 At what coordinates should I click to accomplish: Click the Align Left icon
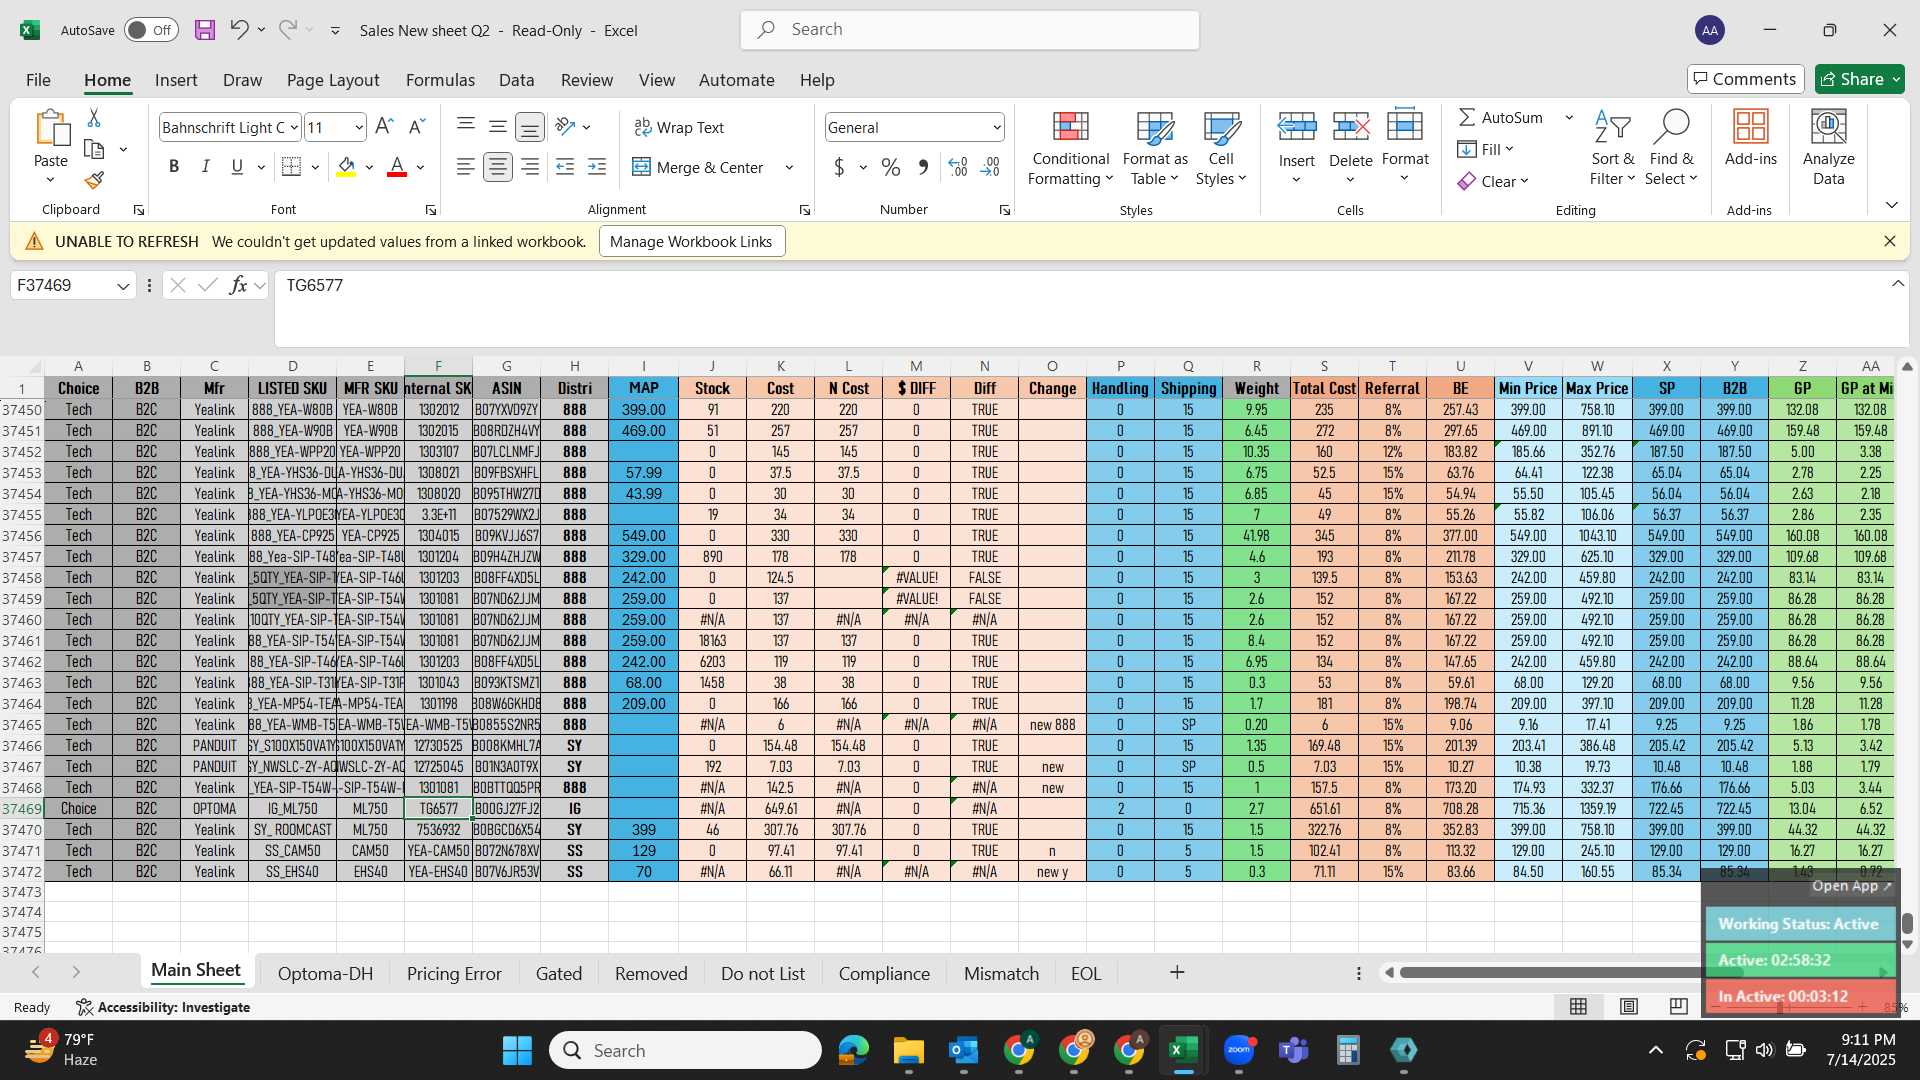click(465, 167)
